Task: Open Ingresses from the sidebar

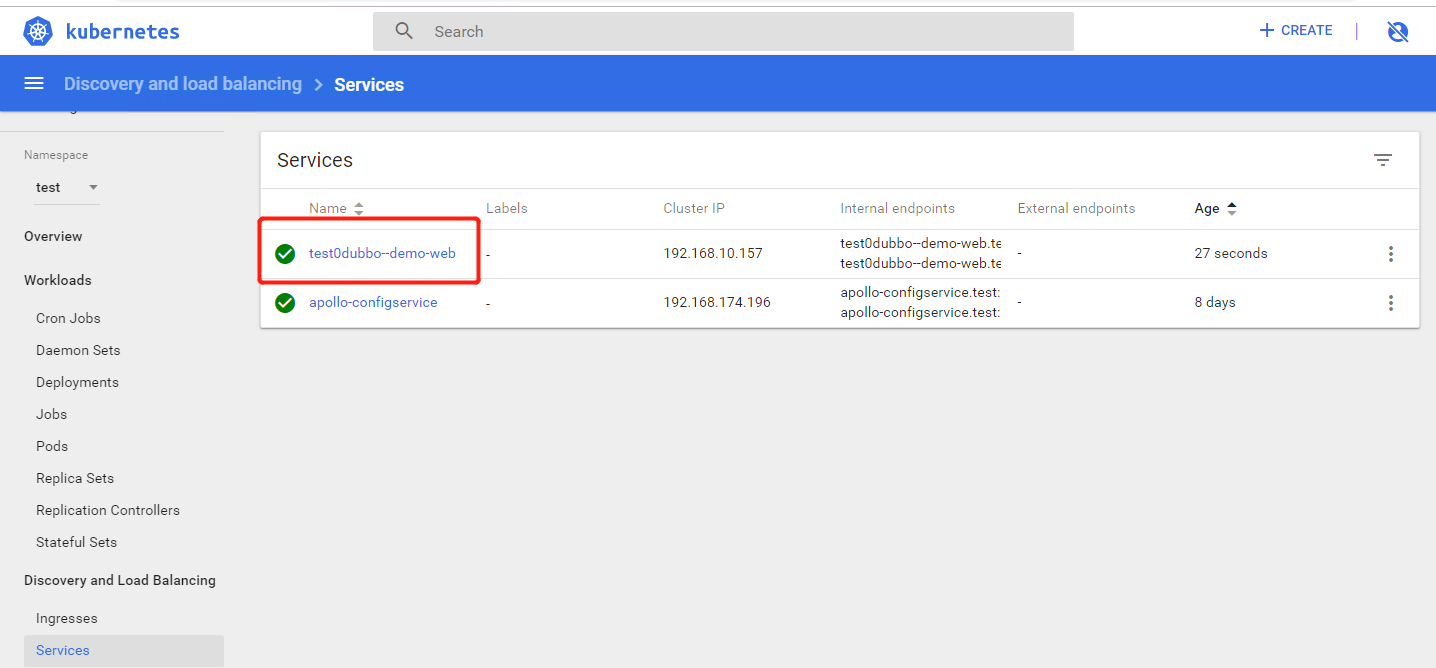Action: click(66, 618)
